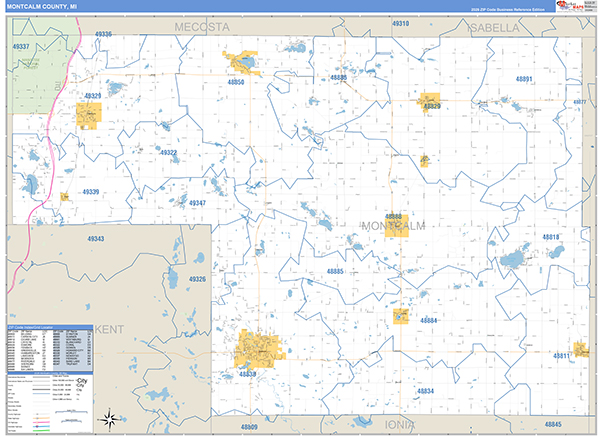Click the MECOSTA county label at top

pyautogui.click(x=201, y=27)
